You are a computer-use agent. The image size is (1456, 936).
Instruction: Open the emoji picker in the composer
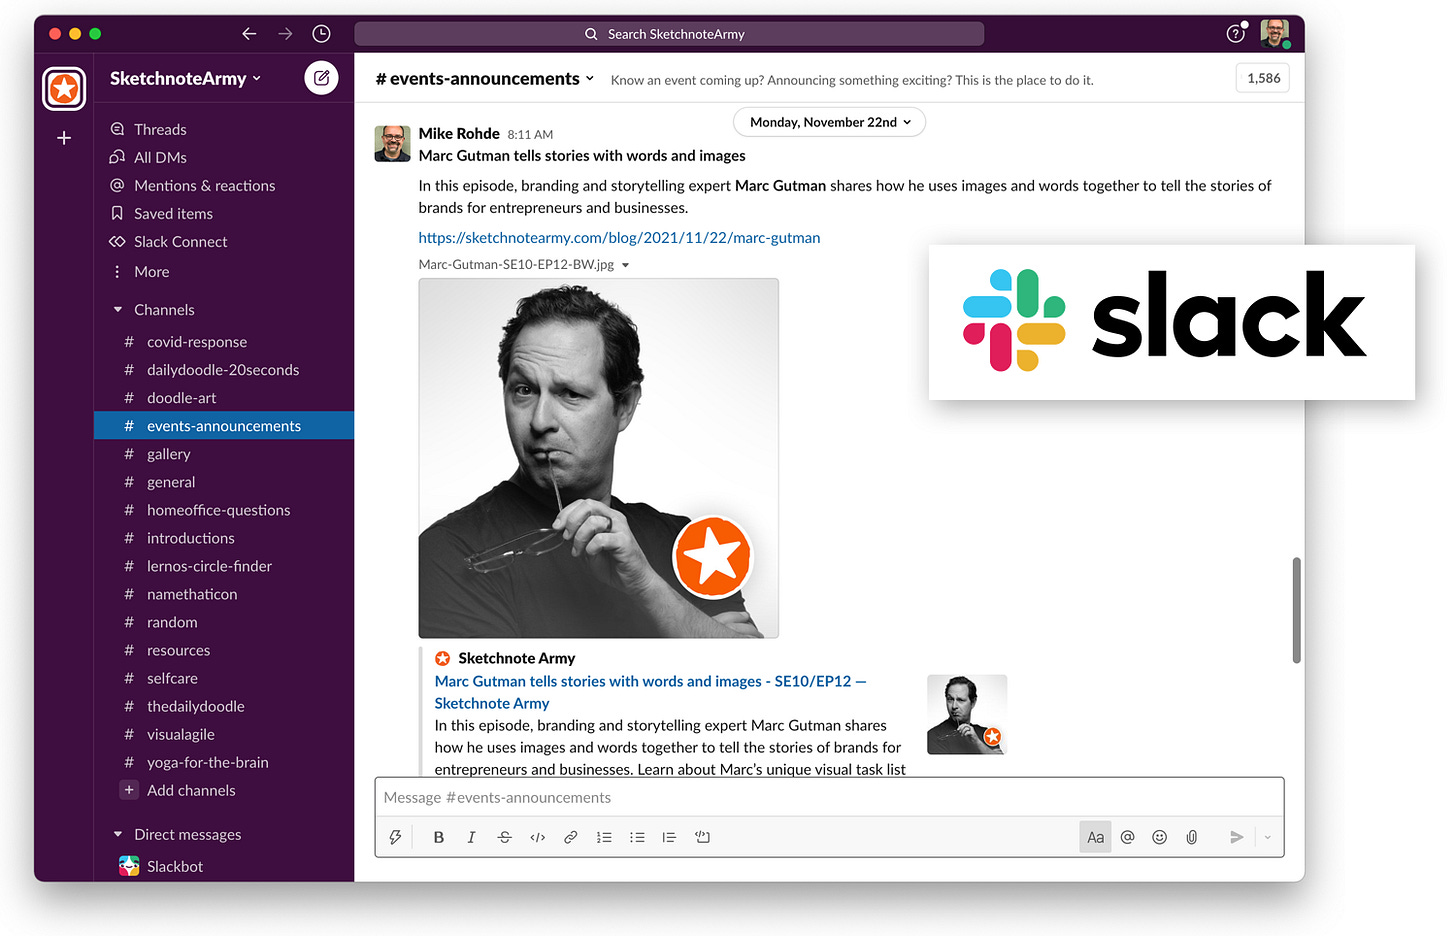[x=1159, y=837]
